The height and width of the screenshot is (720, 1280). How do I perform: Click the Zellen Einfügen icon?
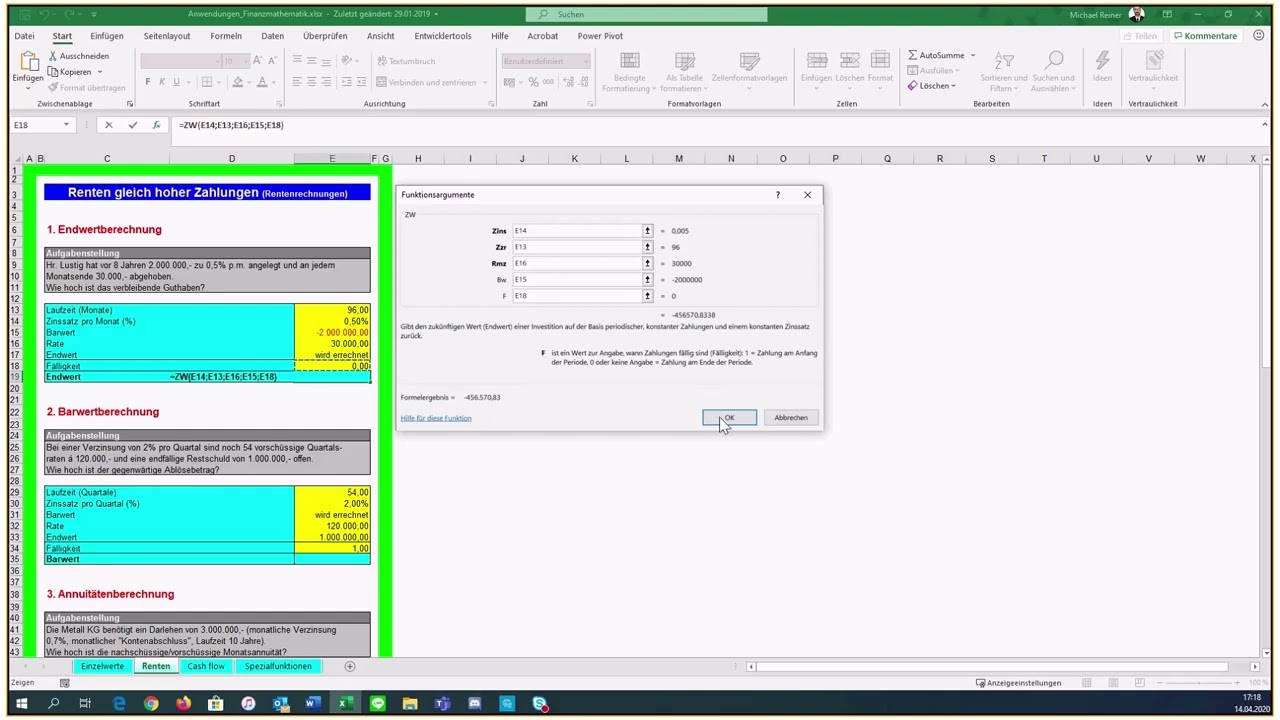(816, 61)
